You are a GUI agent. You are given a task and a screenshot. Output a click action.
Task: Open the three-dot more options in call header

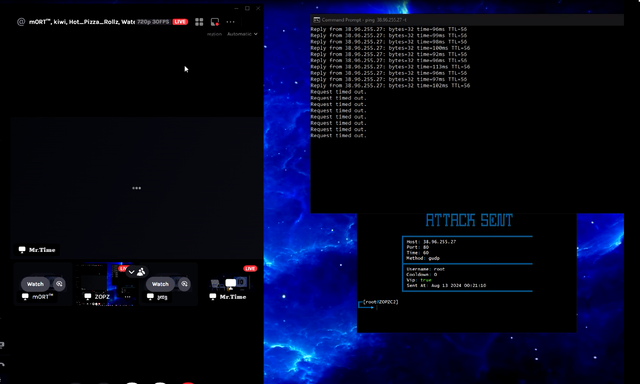pos(231,22)
